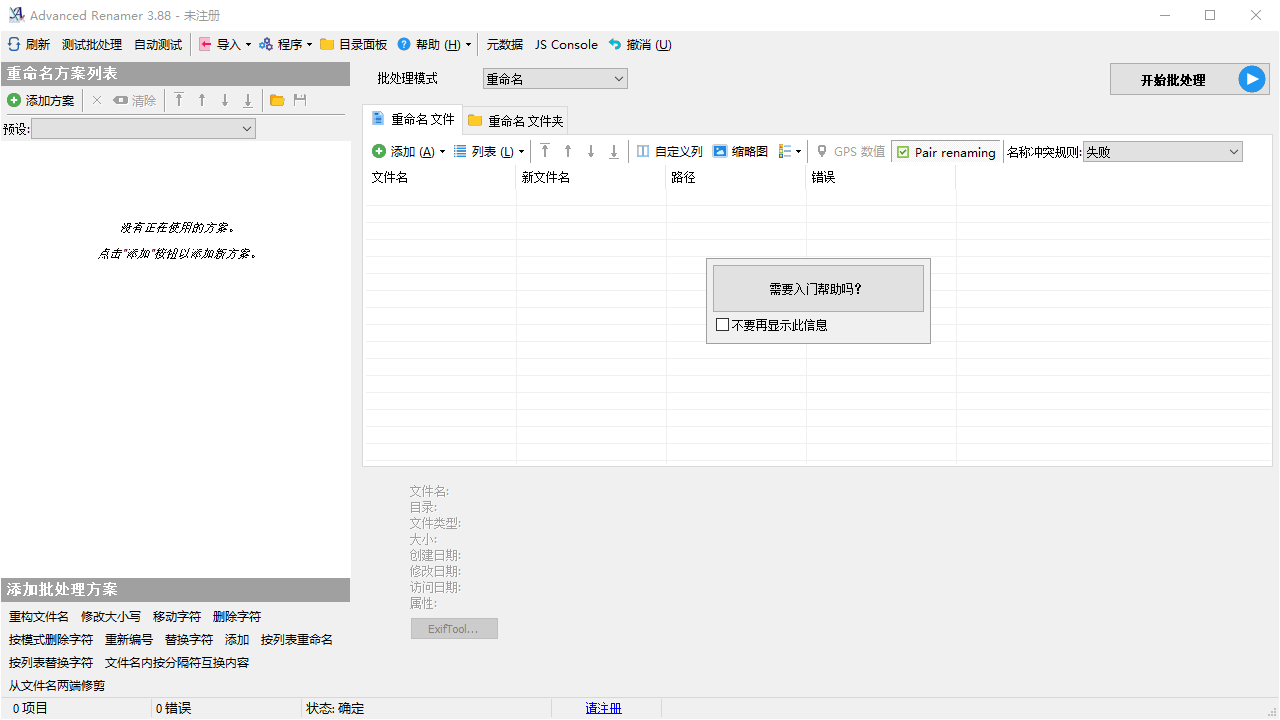Viewport: 1280px width, 720px height.
Task: Click the 撤消 undo icon
Action: point(615,45)
